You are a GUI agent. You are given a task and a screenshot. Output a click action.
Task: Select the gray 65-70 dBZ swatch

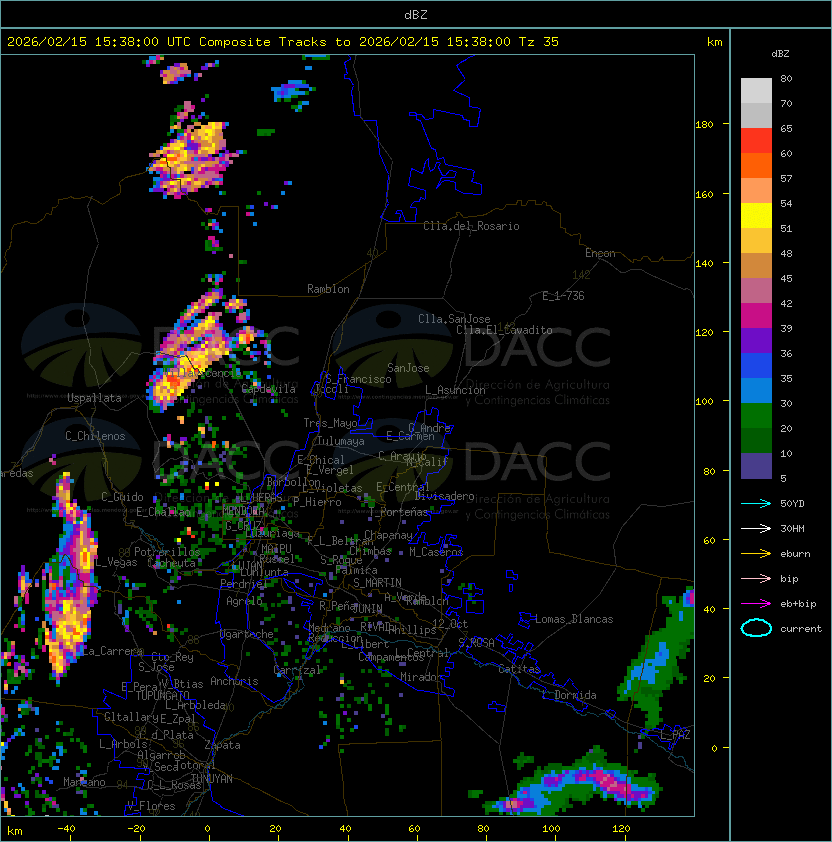tap(756, 115)
